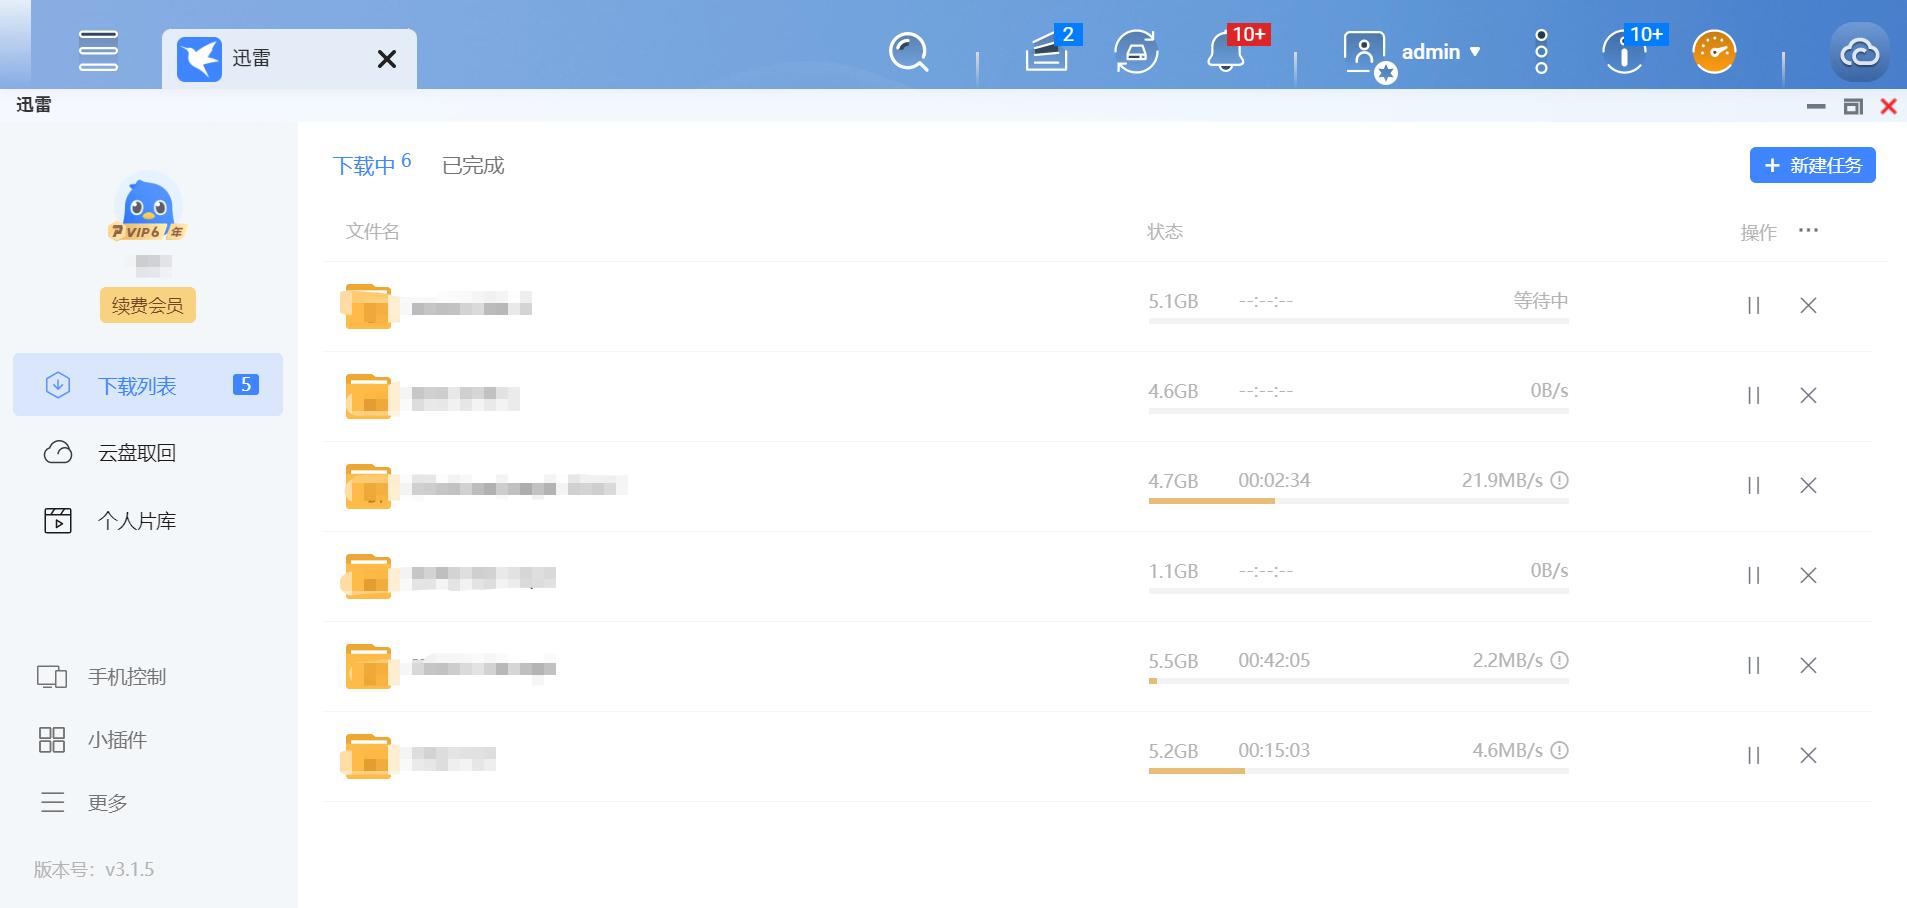The image size is (1907, 908).
Task: Pause the 4.7GB download task
Action: pos(1753,486)
